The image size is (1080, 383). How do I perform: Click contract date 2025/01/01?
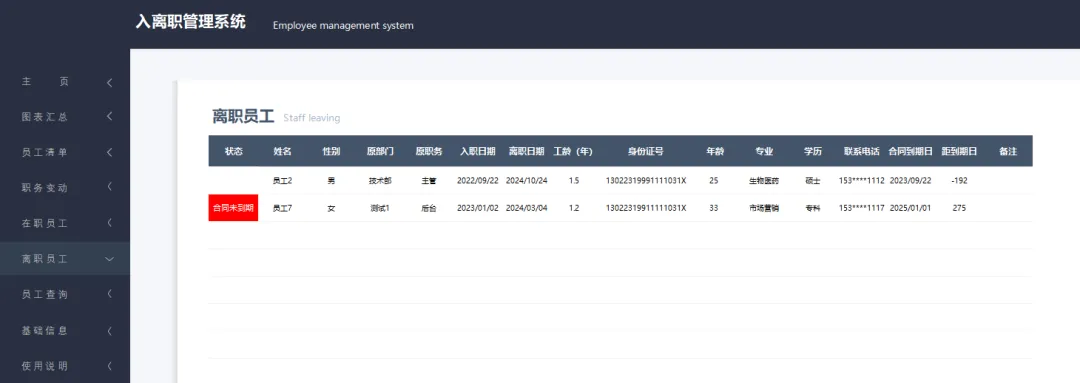pos(911,208)
